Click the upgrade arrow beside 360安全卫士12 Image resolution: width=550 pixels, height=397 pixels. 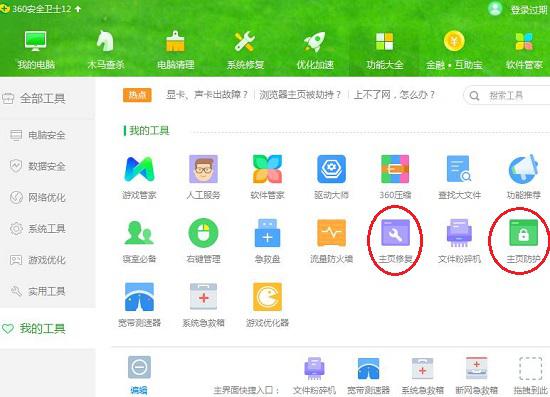(x=78, y=9)
